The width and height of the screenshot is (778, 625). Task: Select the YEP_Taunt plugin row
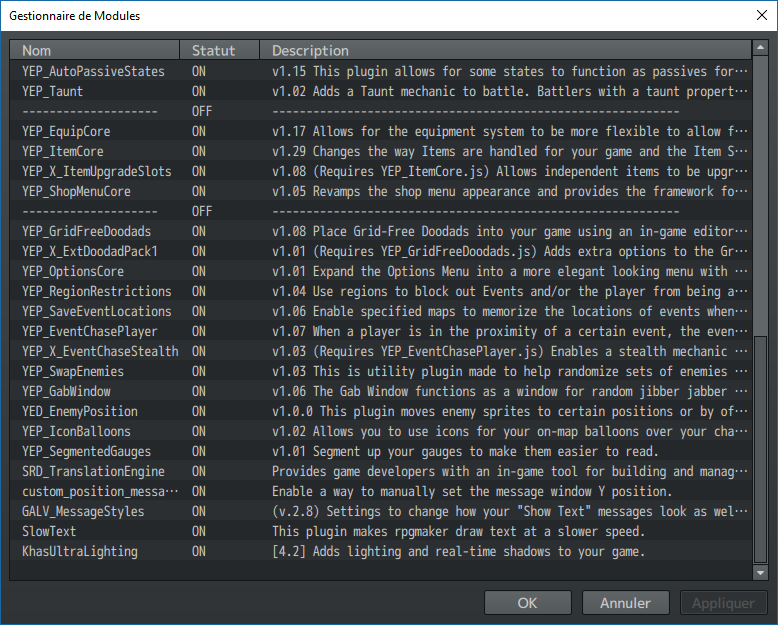tap(381, 91)
